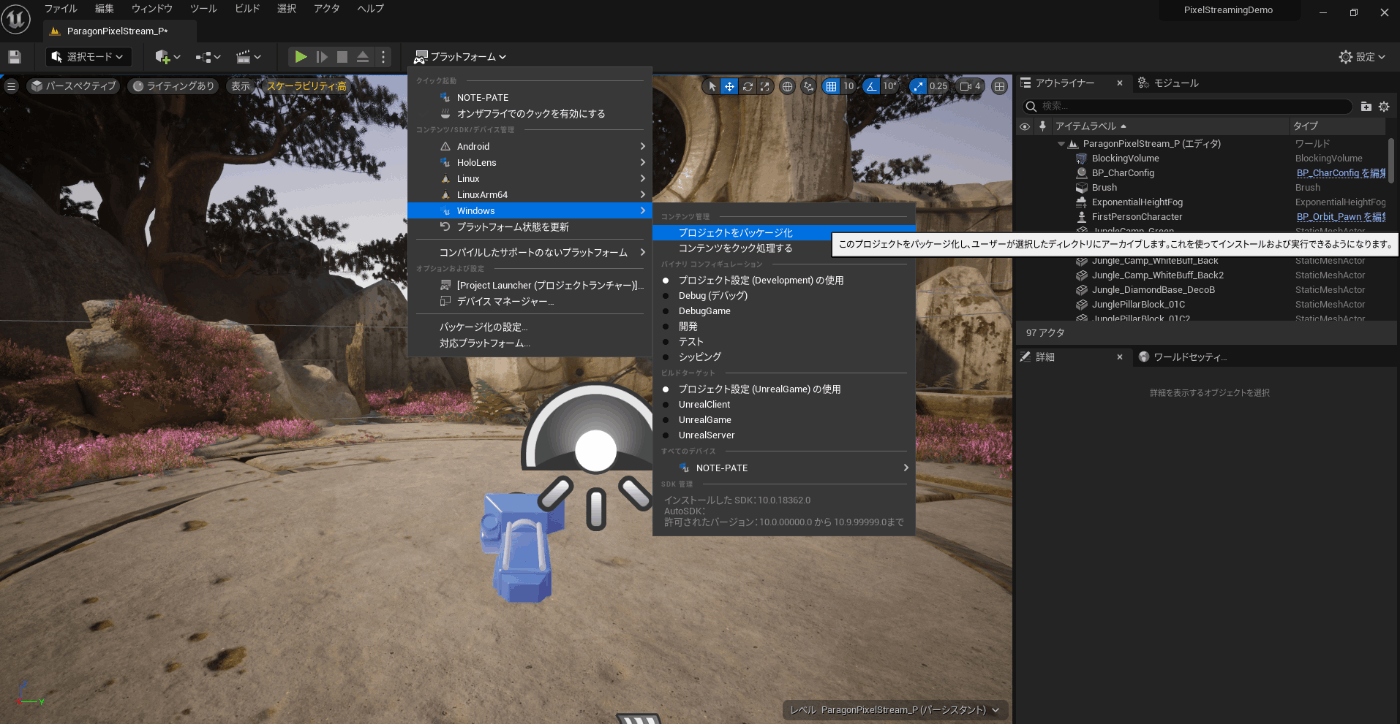The height and width of the screenshot is (724, 1400).
Task: Open the add-content cube dropdown
Action: pos(167,57)
